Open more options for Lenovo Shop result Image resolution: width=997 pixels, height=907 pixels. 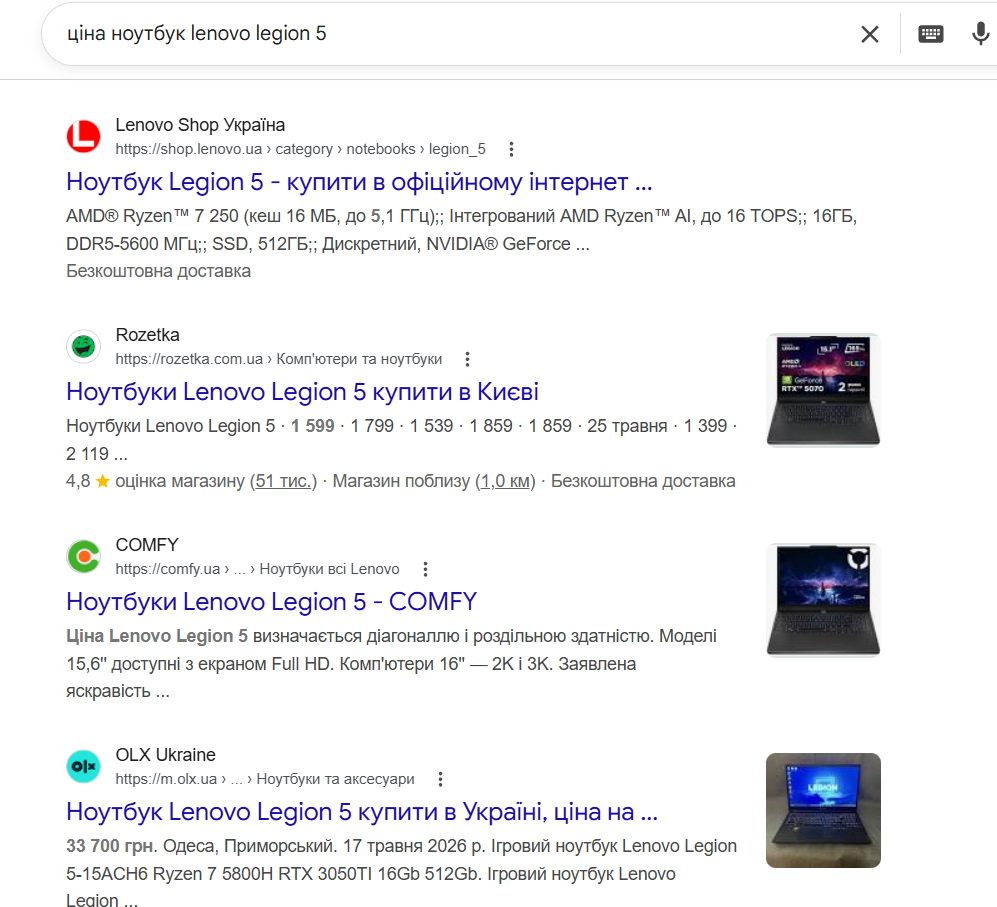coord(511,149)
